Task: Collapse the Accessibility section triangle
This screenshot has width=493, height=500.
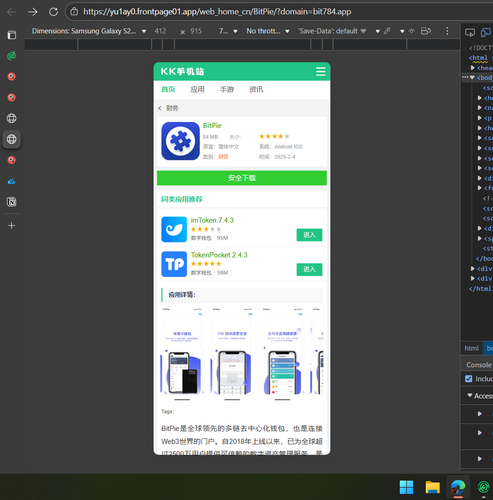Action: point(470,395)
